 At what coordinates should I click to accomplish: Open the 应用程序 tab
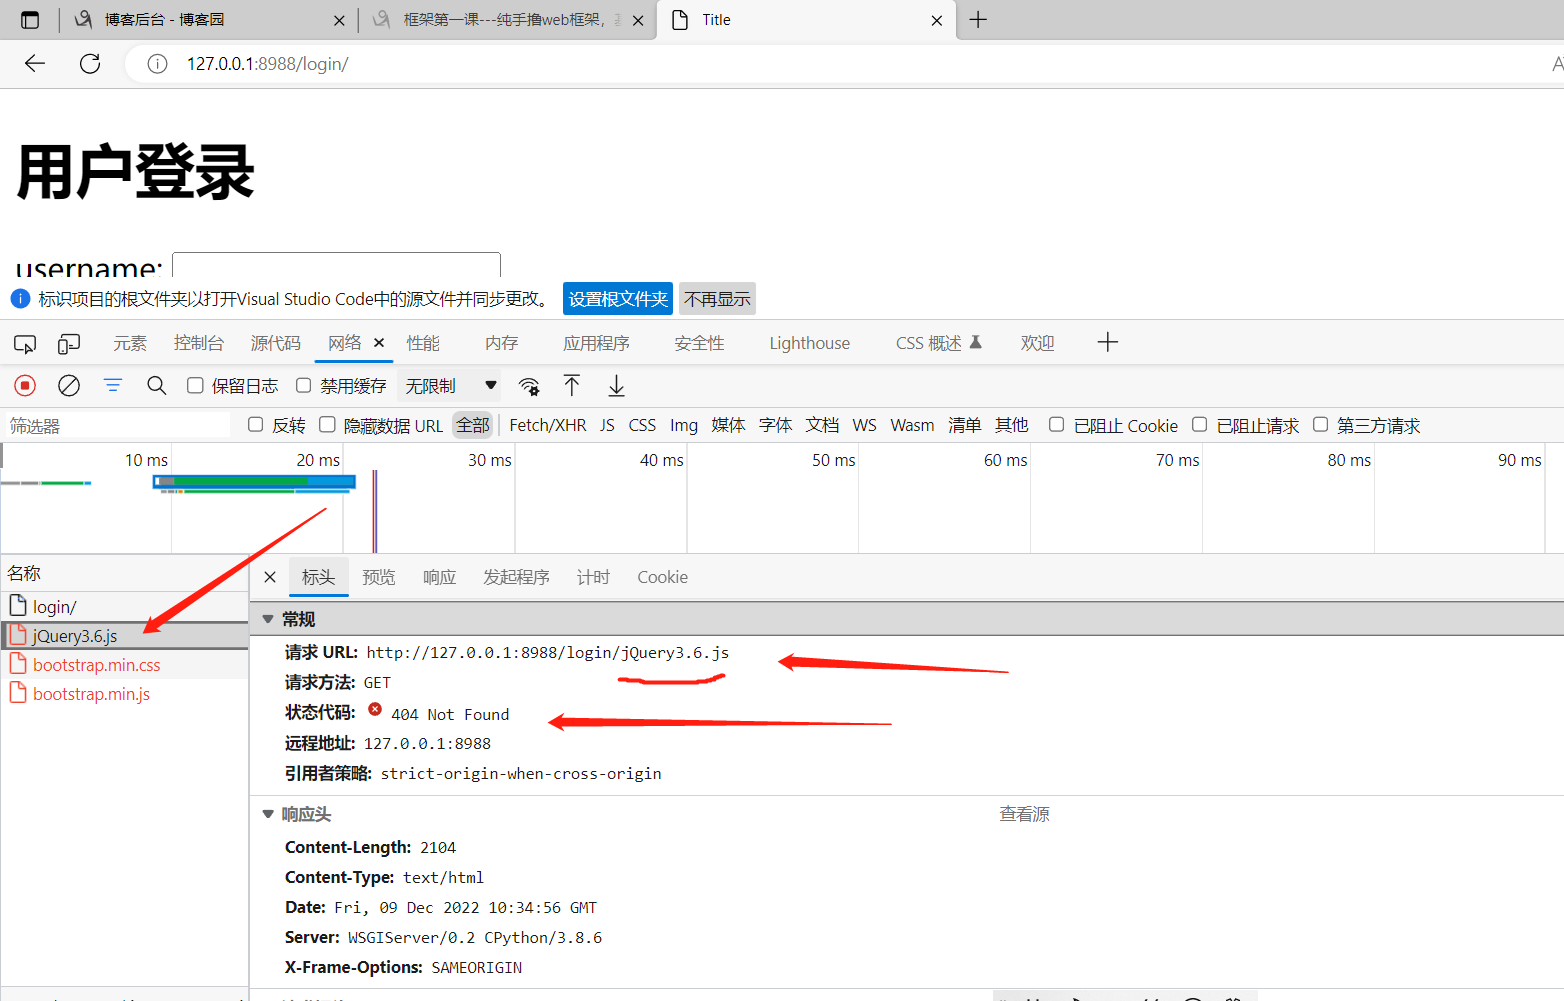[x=596, y=344]
